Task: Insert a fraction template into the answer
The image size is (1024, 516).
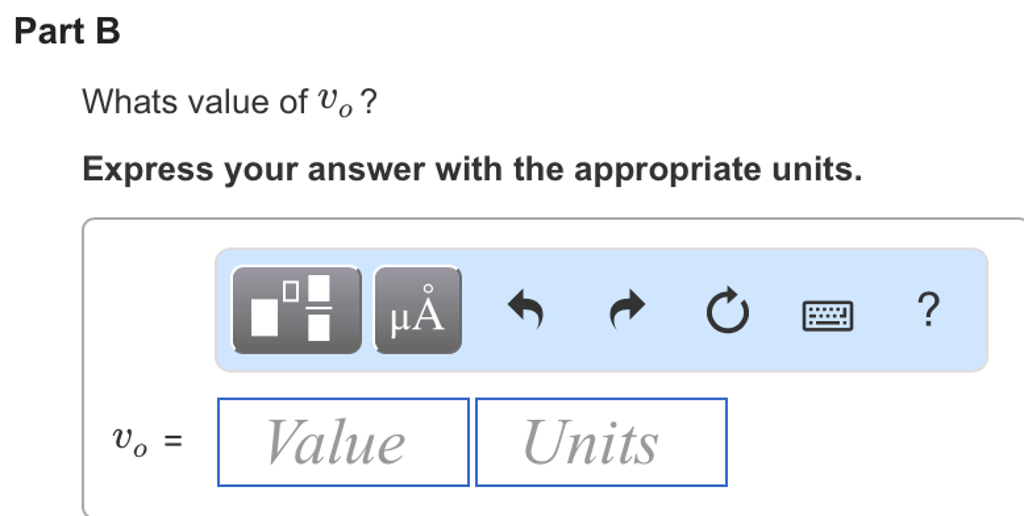Action: pos(296,310)
